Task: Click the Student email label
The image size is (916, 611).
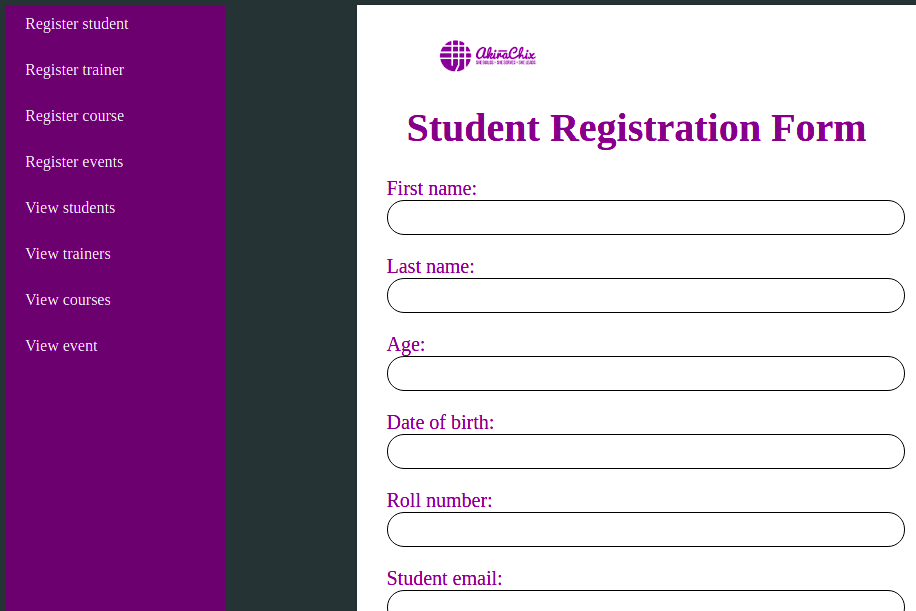Action: pyautogui.click(x=444, y=579)
